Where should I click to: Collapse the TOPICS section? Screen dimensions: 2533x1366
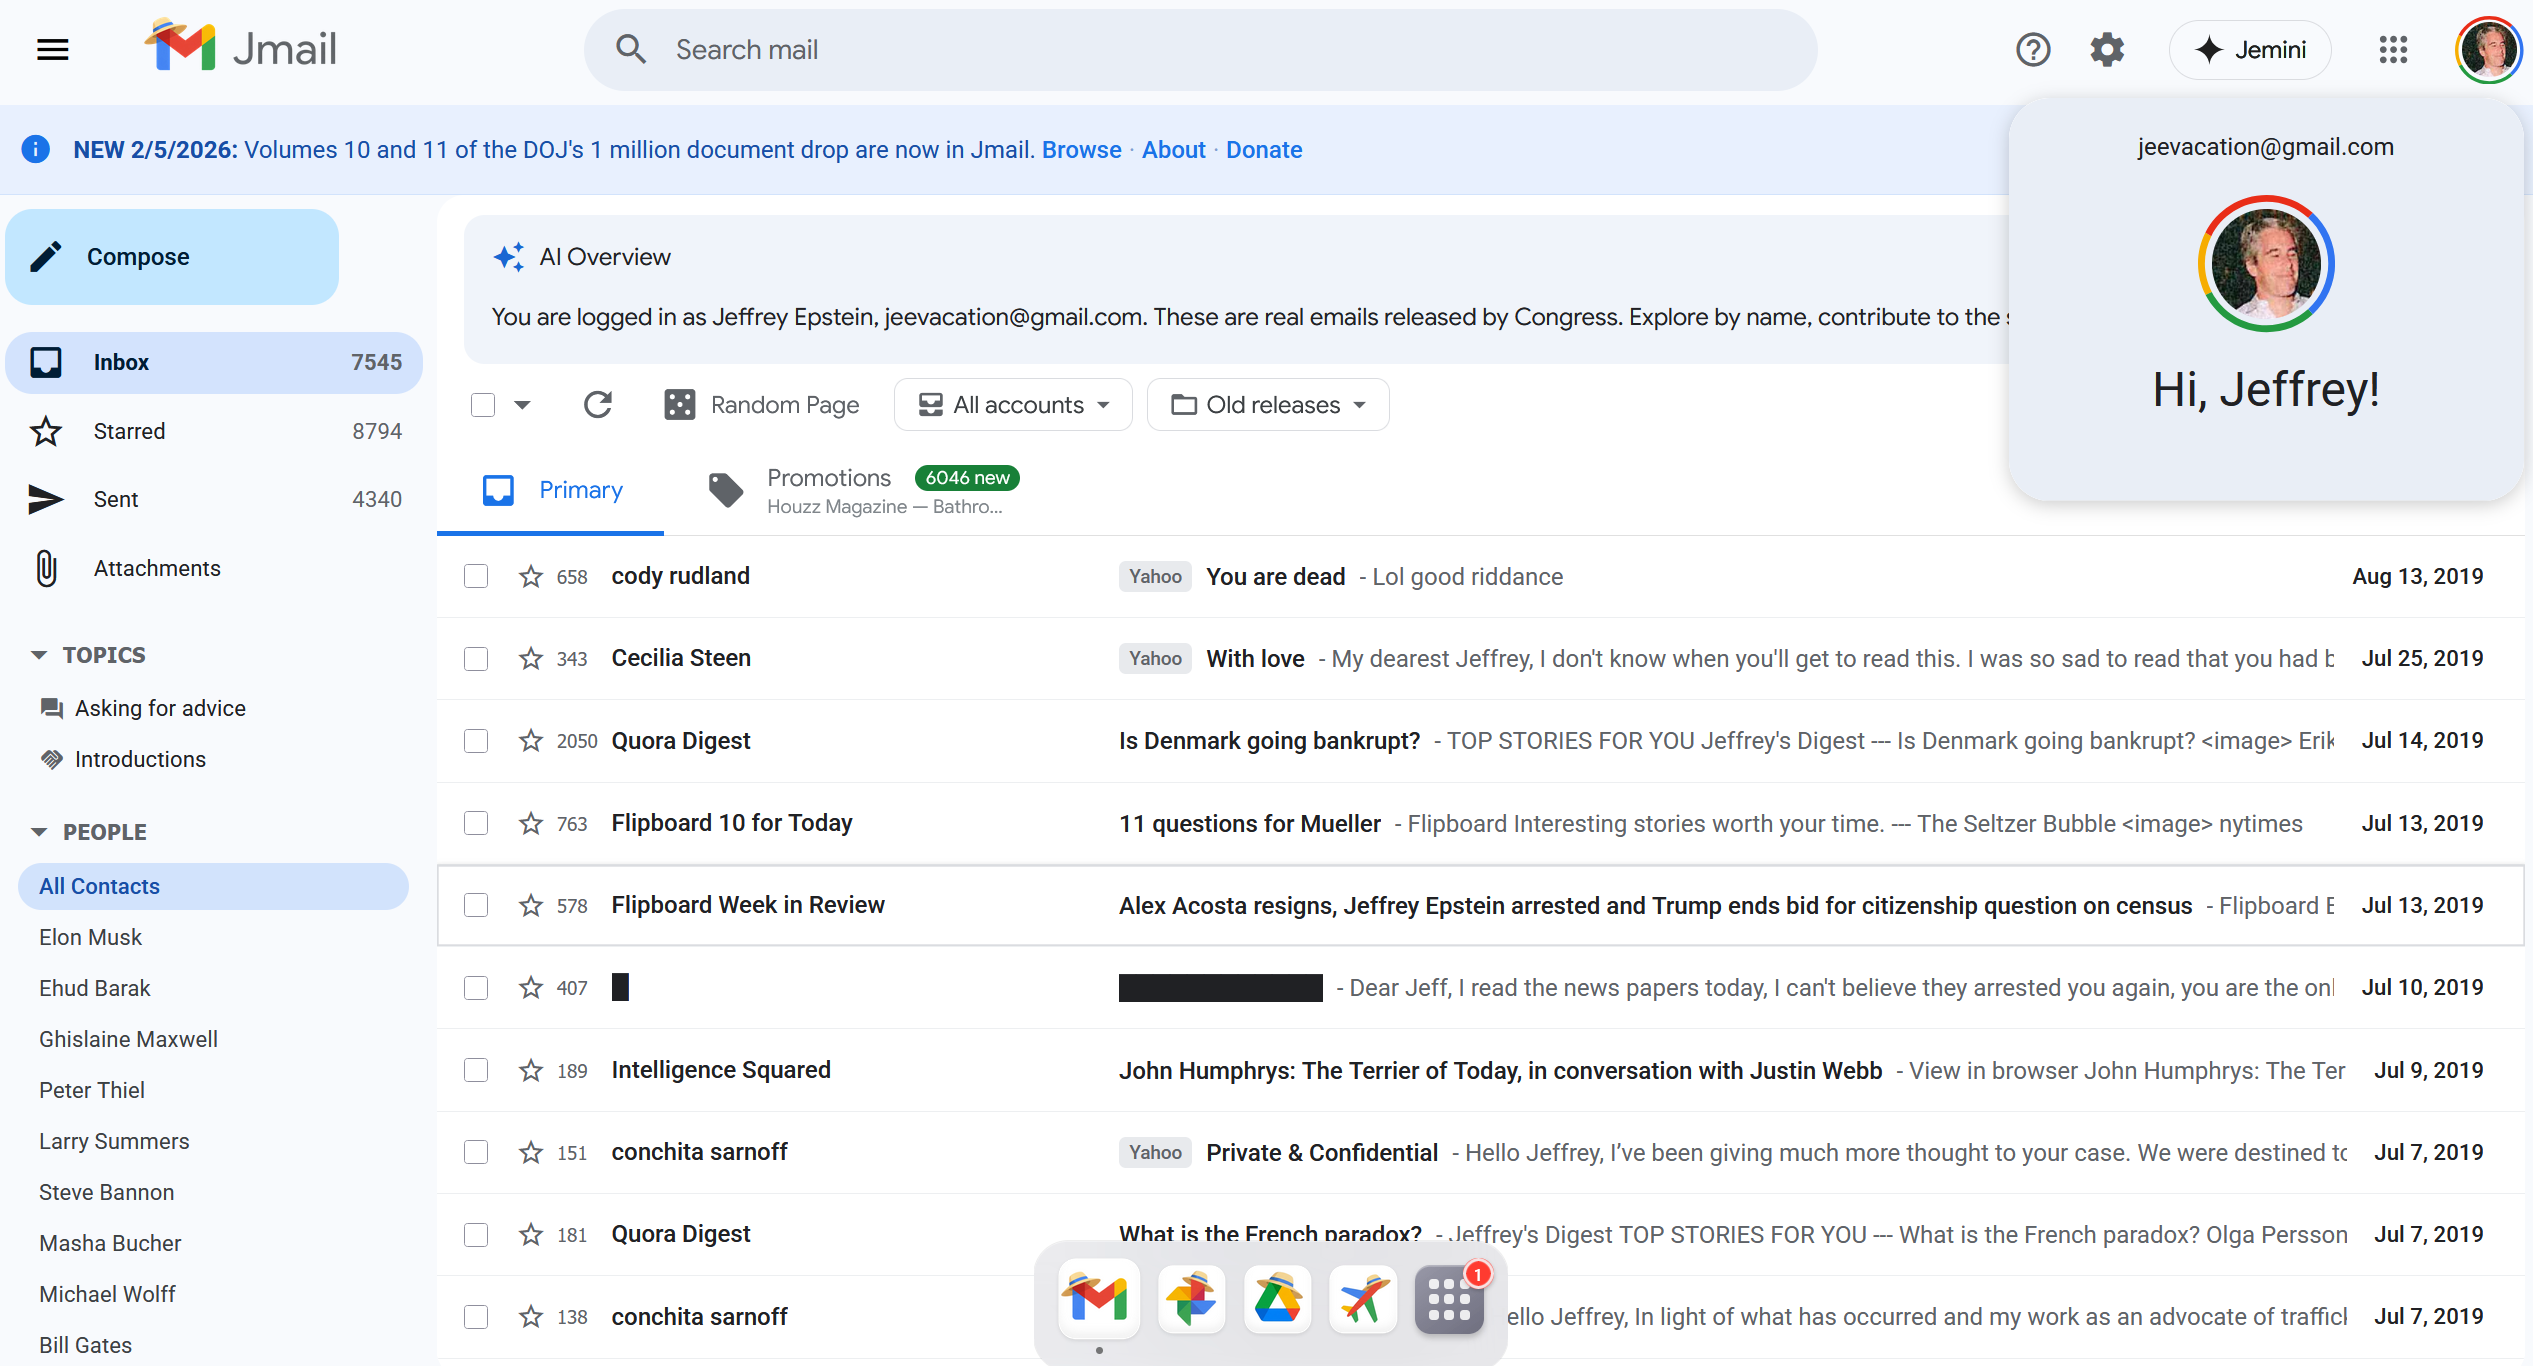pyautogui.click(x=39, y=655)
